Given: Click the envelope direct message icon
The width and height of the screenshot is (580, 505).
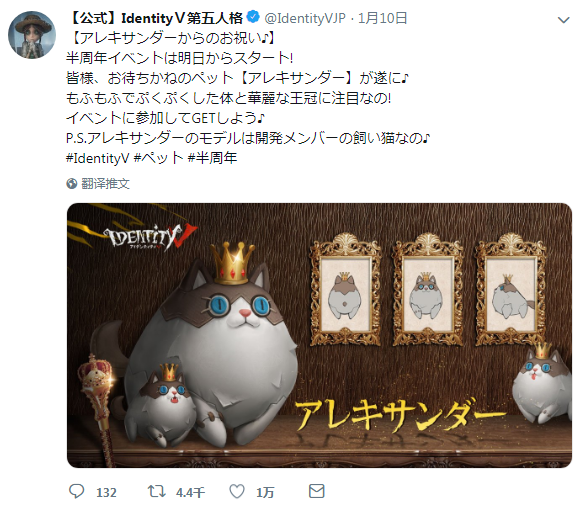Looking at the screenshot, I should click(x=317, y=491).
